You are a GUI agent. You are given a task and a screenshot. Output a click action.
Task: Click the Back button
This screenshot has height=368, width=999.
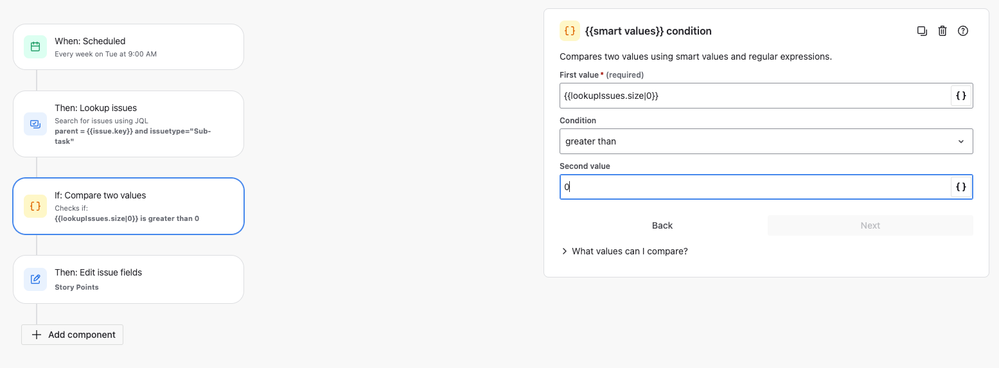point(662,225)
